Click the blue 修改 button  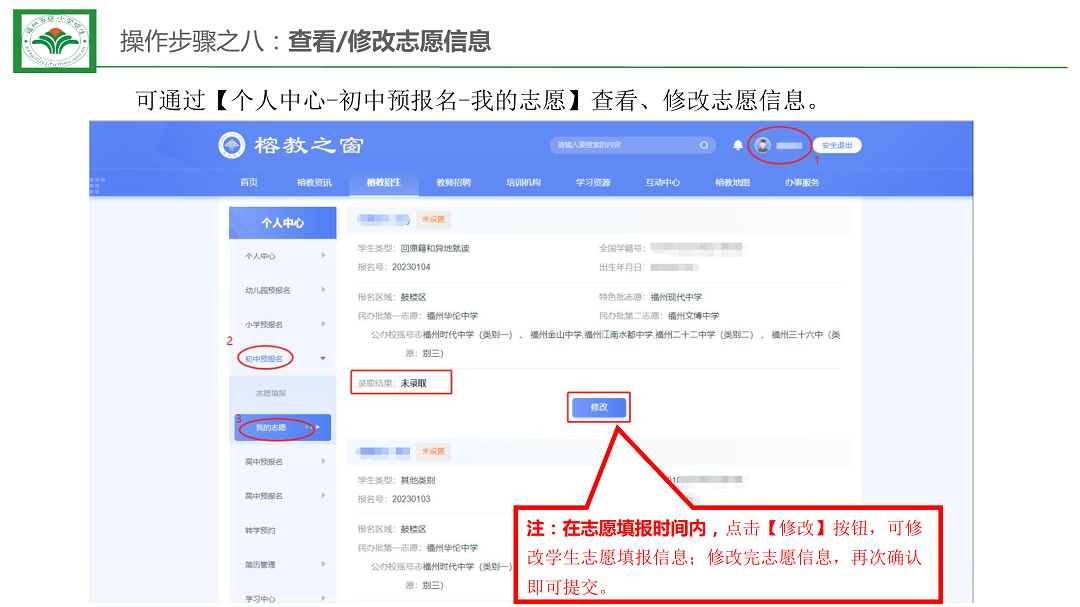pos(598,407)
